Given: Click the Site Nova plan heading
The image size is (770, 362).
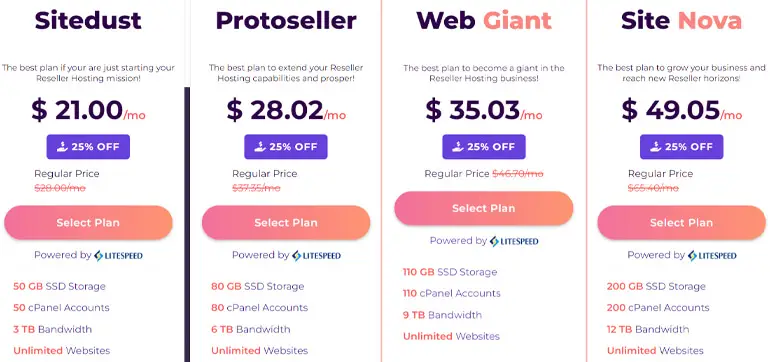Looking at the screenshot, I should (682, 21).
